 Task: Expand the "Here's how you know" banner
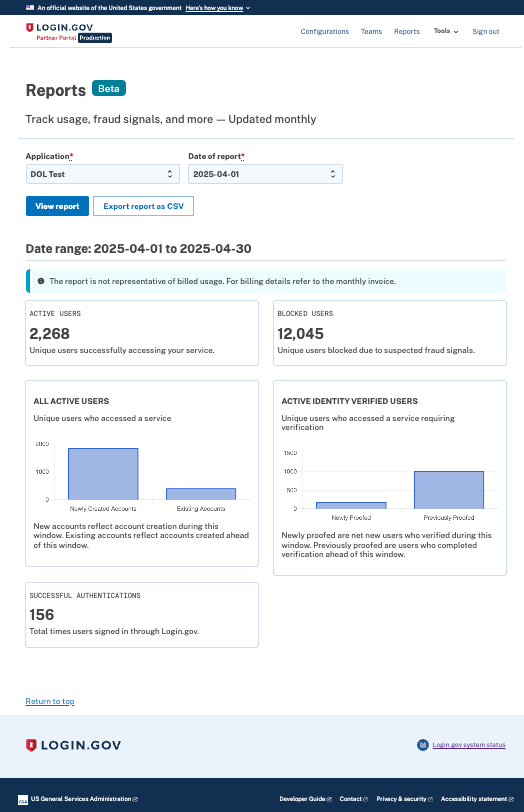[x=217, y=8]
